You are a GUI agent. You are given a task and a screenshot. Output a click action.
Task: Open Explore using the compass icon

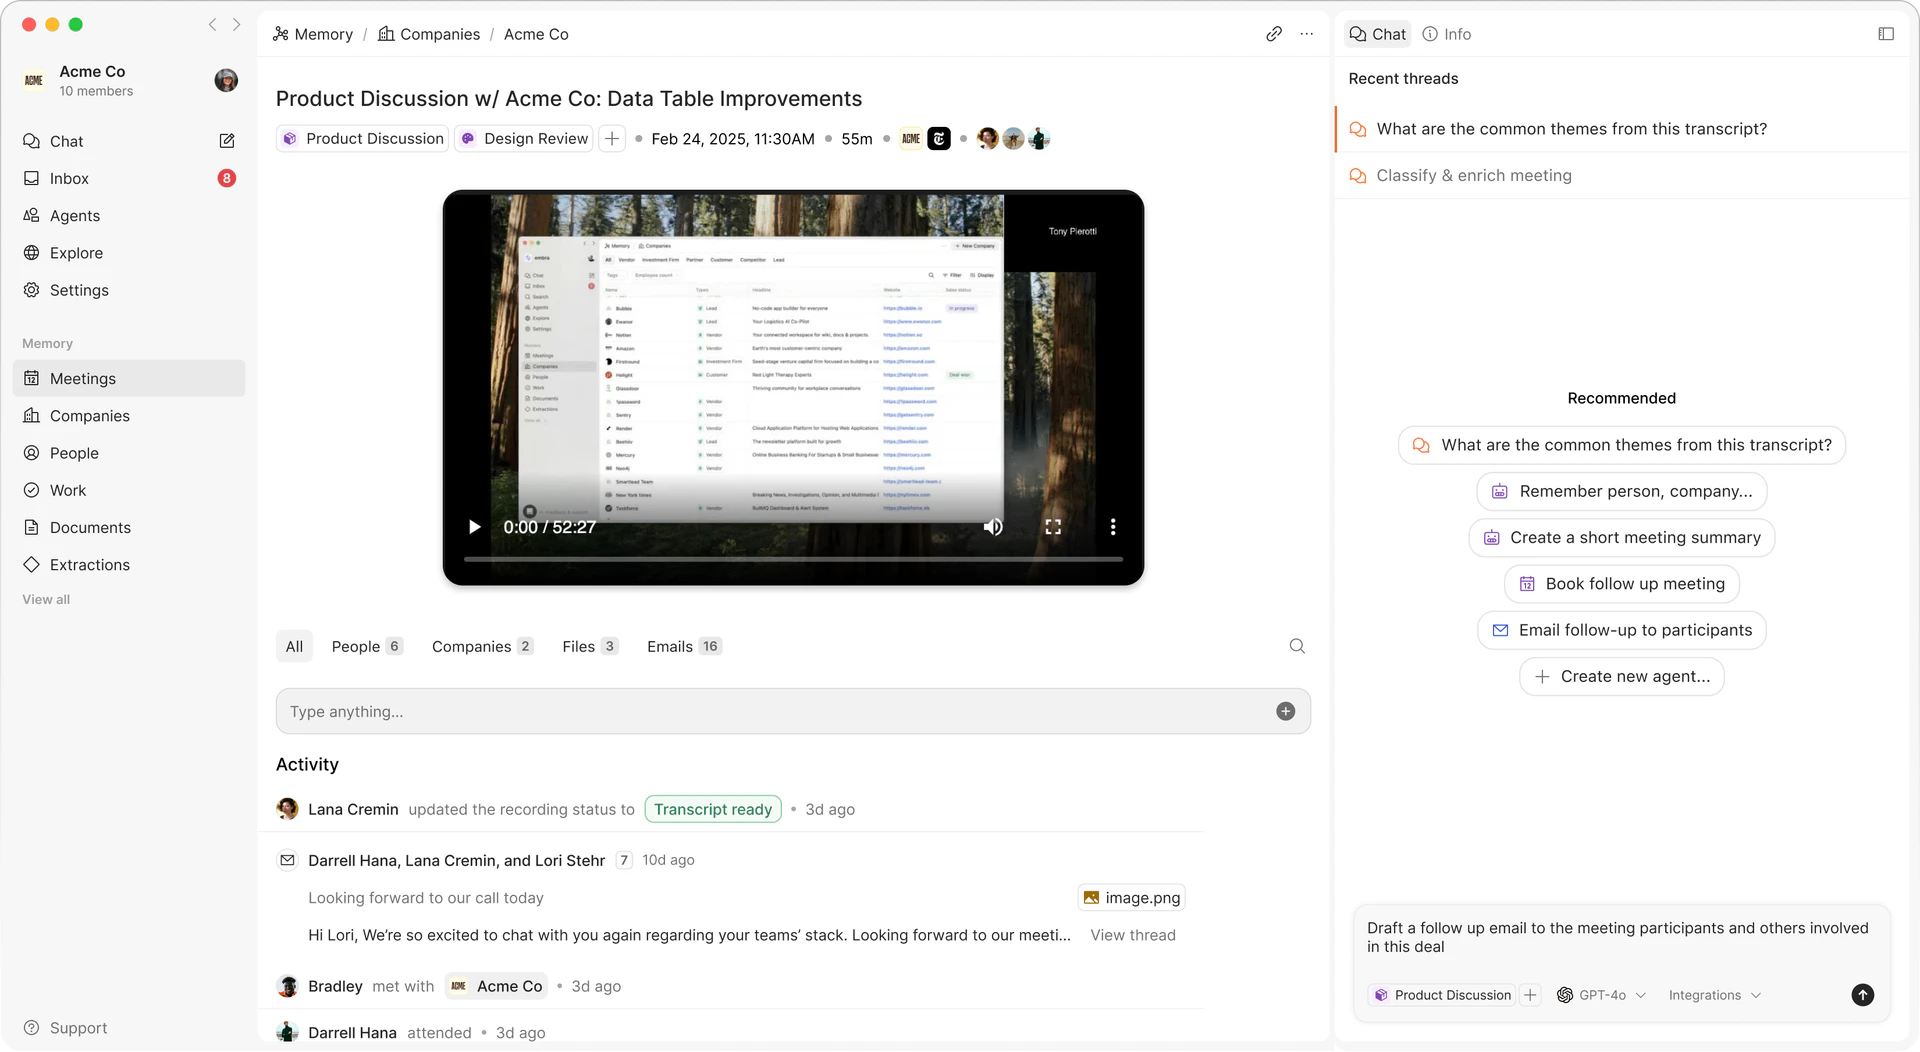(x=74, y=253)
